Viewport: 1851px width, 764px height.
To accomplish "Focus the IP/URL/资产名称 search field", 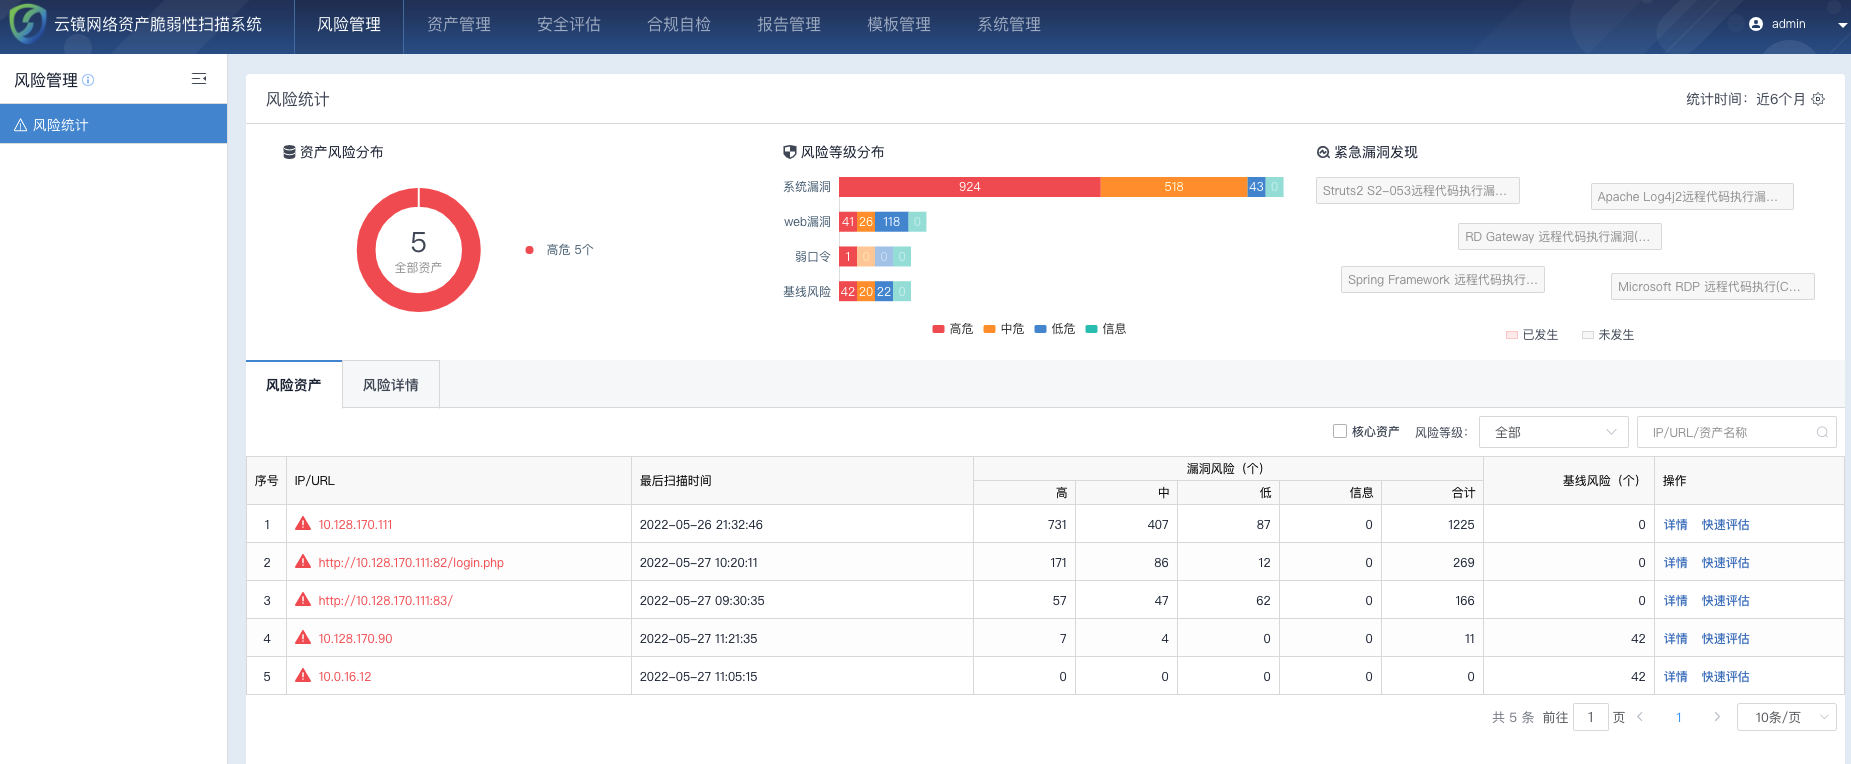I will (x=1736, y=432).
